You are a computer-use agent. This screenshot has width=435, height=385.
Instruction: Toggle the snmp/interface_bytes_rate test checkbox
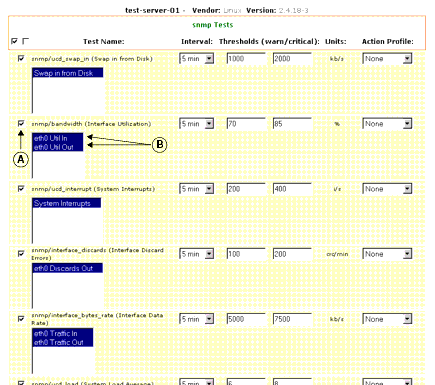(x=21, y=319)
